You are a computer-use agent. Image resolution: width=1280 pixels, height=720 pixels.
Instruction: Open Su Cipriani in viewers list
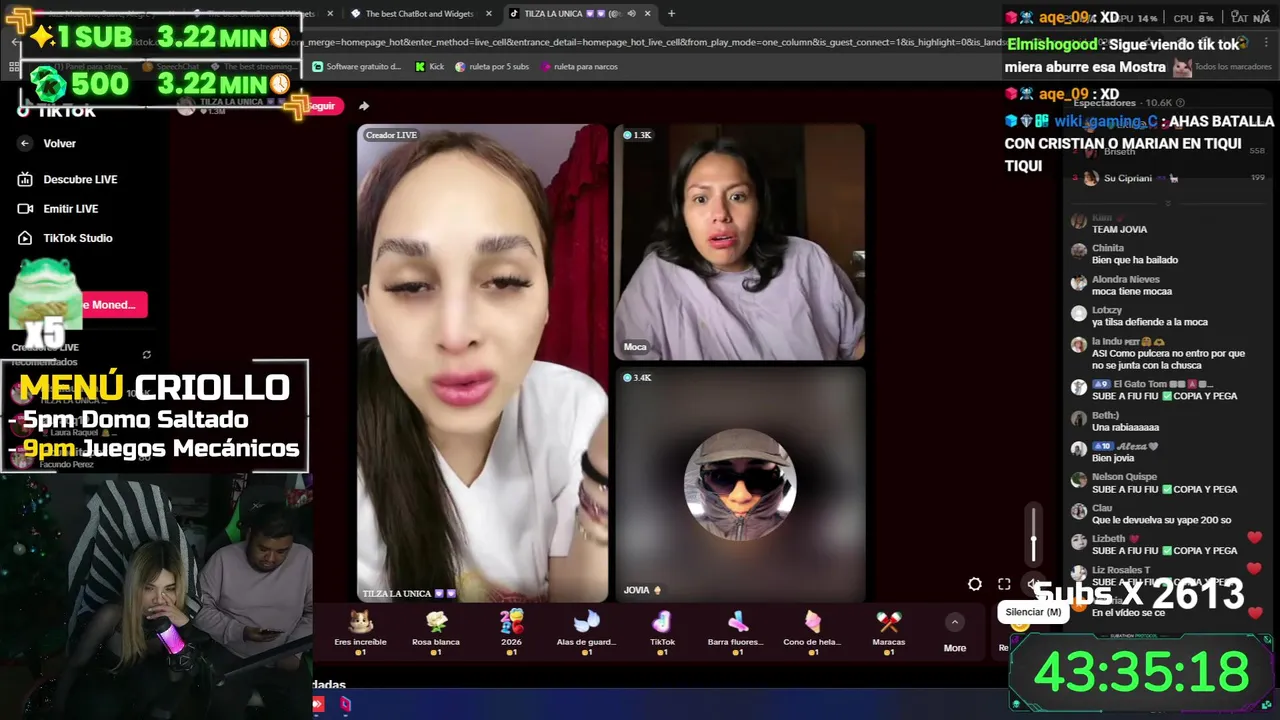[1127, 178]
